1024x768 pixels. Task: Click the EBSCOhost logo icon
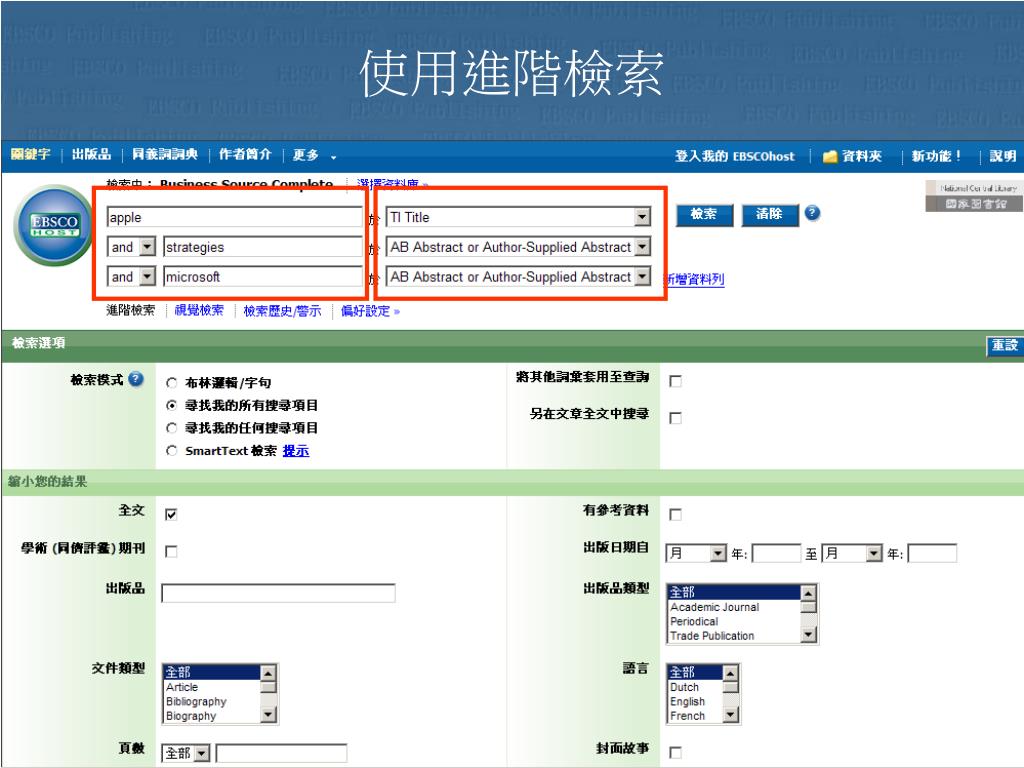tap(48, 228)
